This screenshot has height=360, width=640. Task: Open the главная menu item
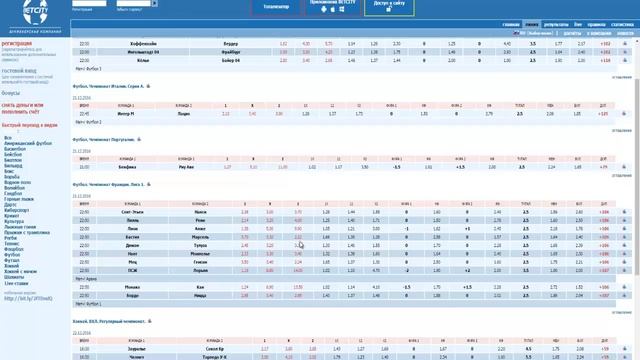511,24
